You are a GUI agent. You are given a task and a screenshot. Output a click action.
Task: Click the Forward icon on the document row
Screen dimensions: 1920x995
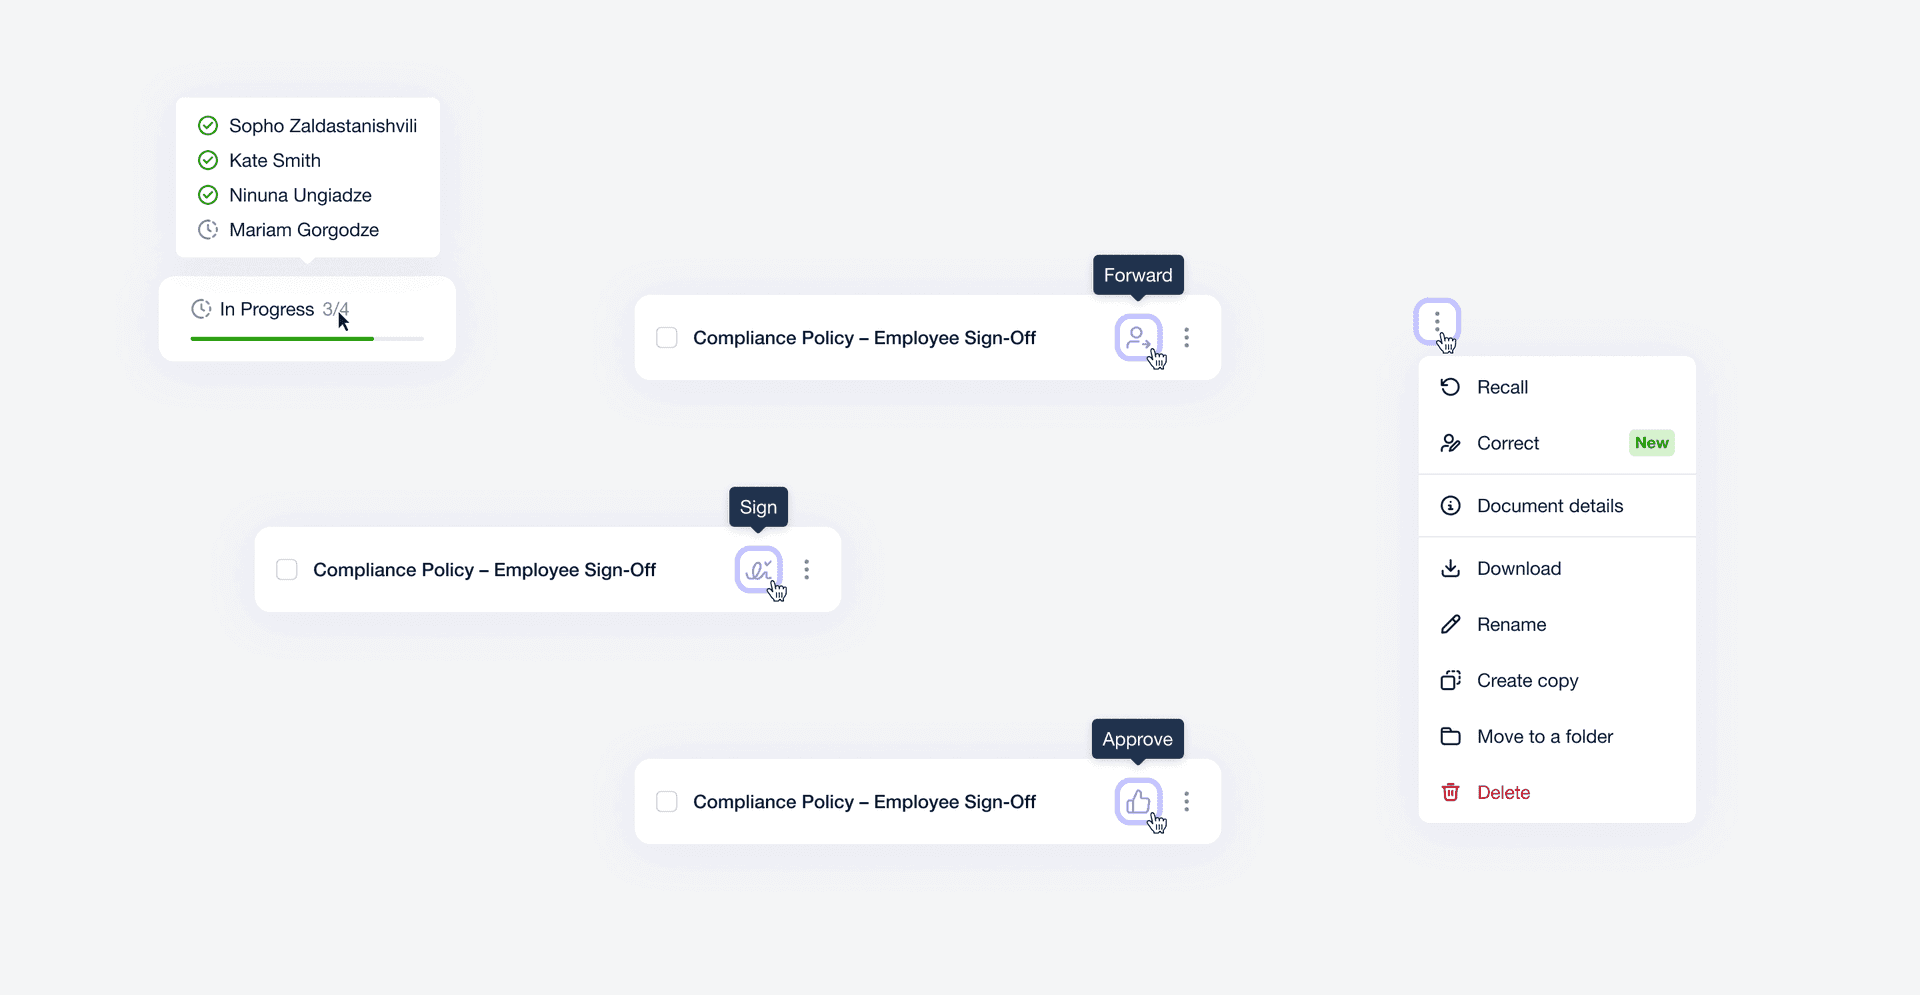pyautogui.click(x=1138, y=338)
